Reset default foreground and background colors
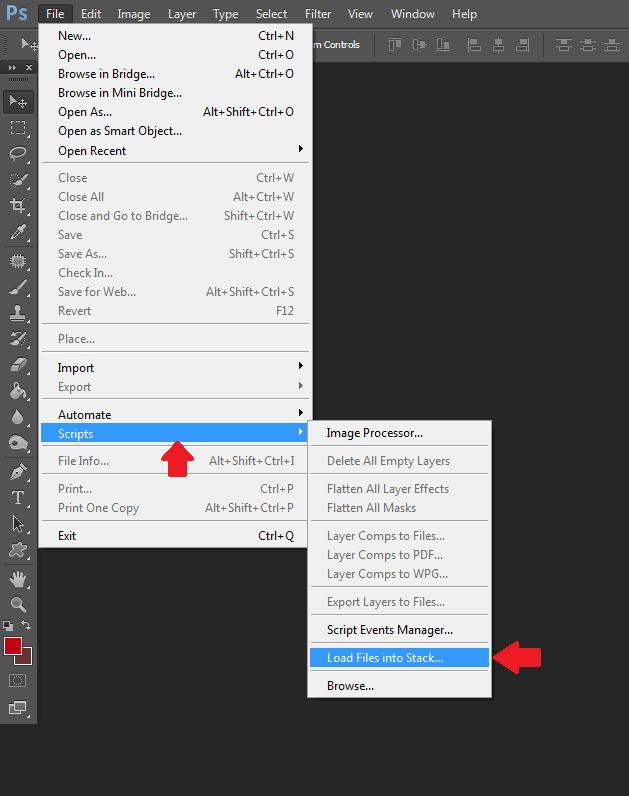The width and height of the screenshot is (629, 796). click(8, 625)
